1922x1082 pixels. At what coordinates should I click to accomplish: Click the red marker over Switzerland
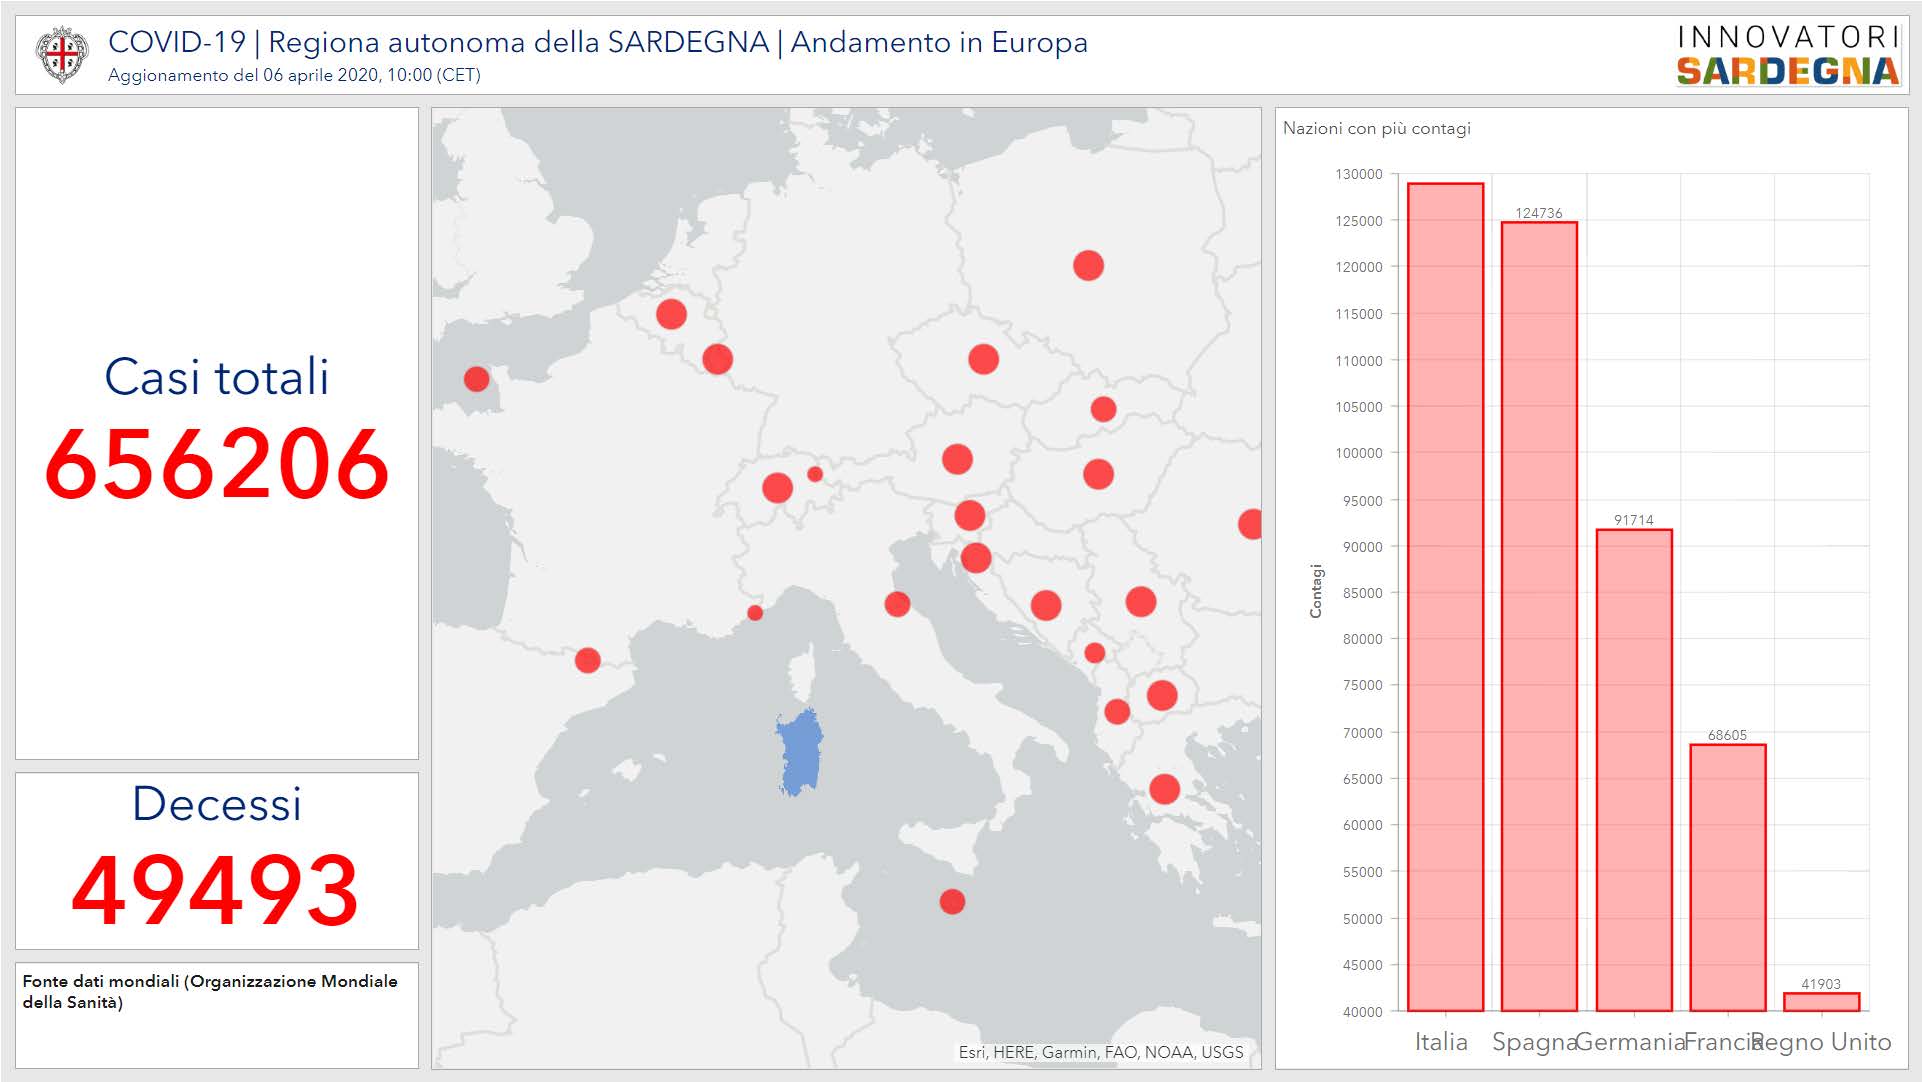(777, 488)
